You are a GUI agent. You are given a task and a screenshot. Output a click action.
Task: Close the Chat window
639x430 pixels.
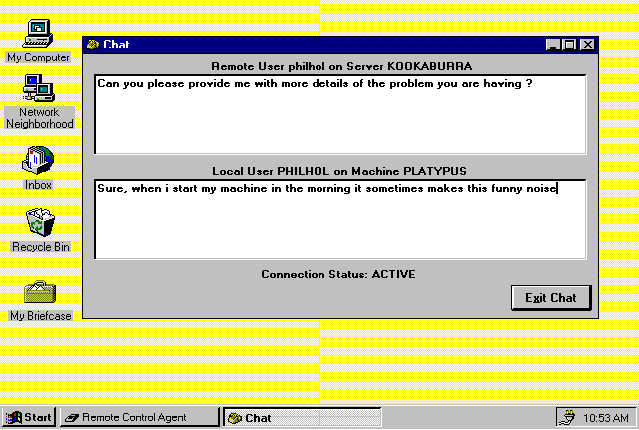[x=587, y=45]
